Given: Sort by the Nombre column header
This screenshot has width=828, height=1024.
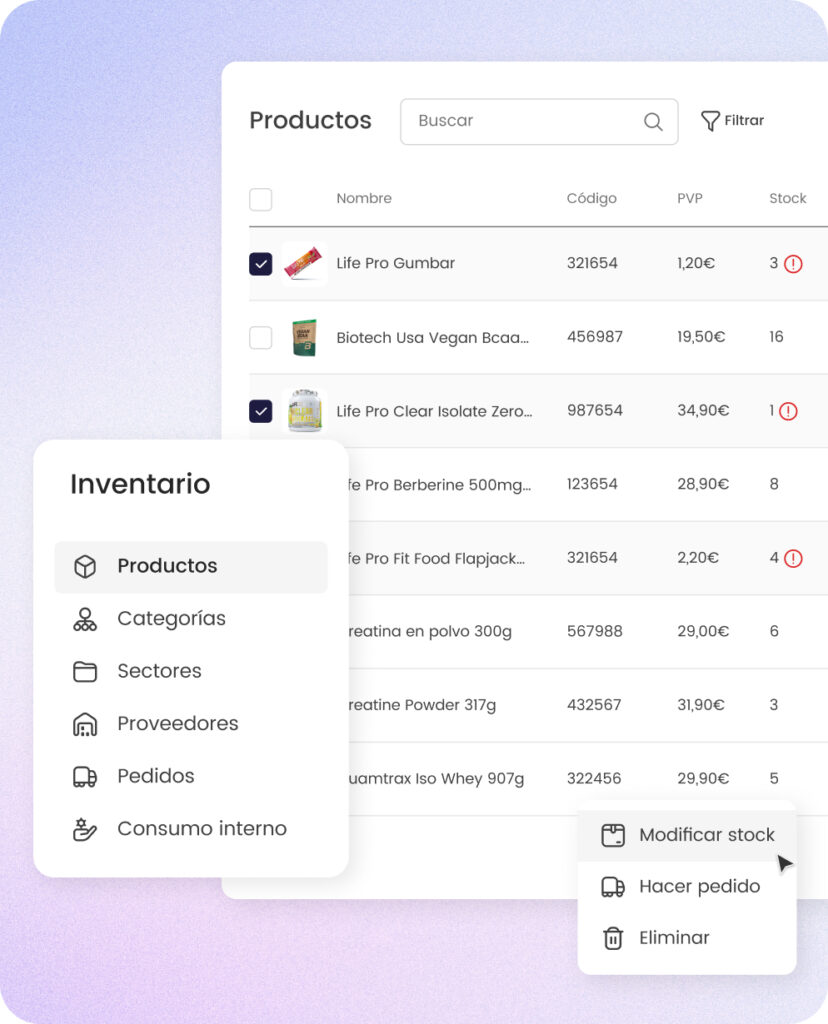Looking at the screenshot, I should (x=364, y=199).
